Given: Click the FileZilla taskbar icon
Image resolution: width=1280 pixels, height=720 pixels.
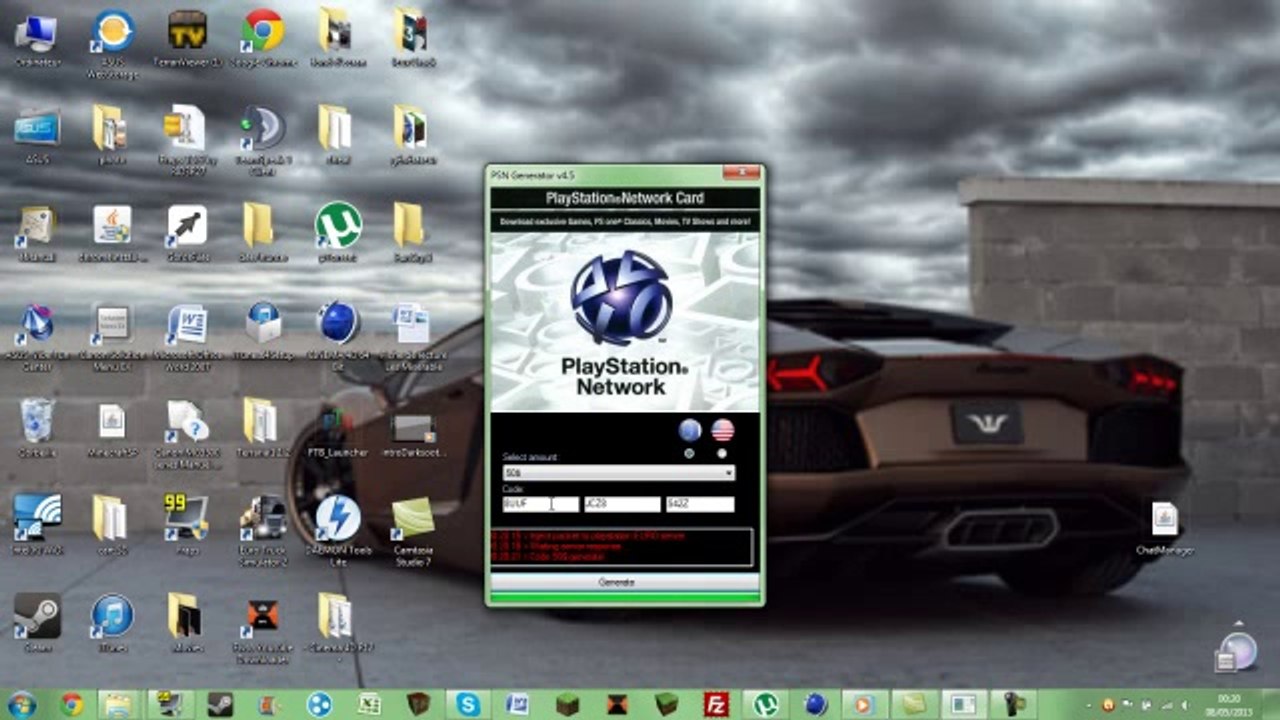Looking at the screenshot, I should pyautogui.click(x=715, y=704).
